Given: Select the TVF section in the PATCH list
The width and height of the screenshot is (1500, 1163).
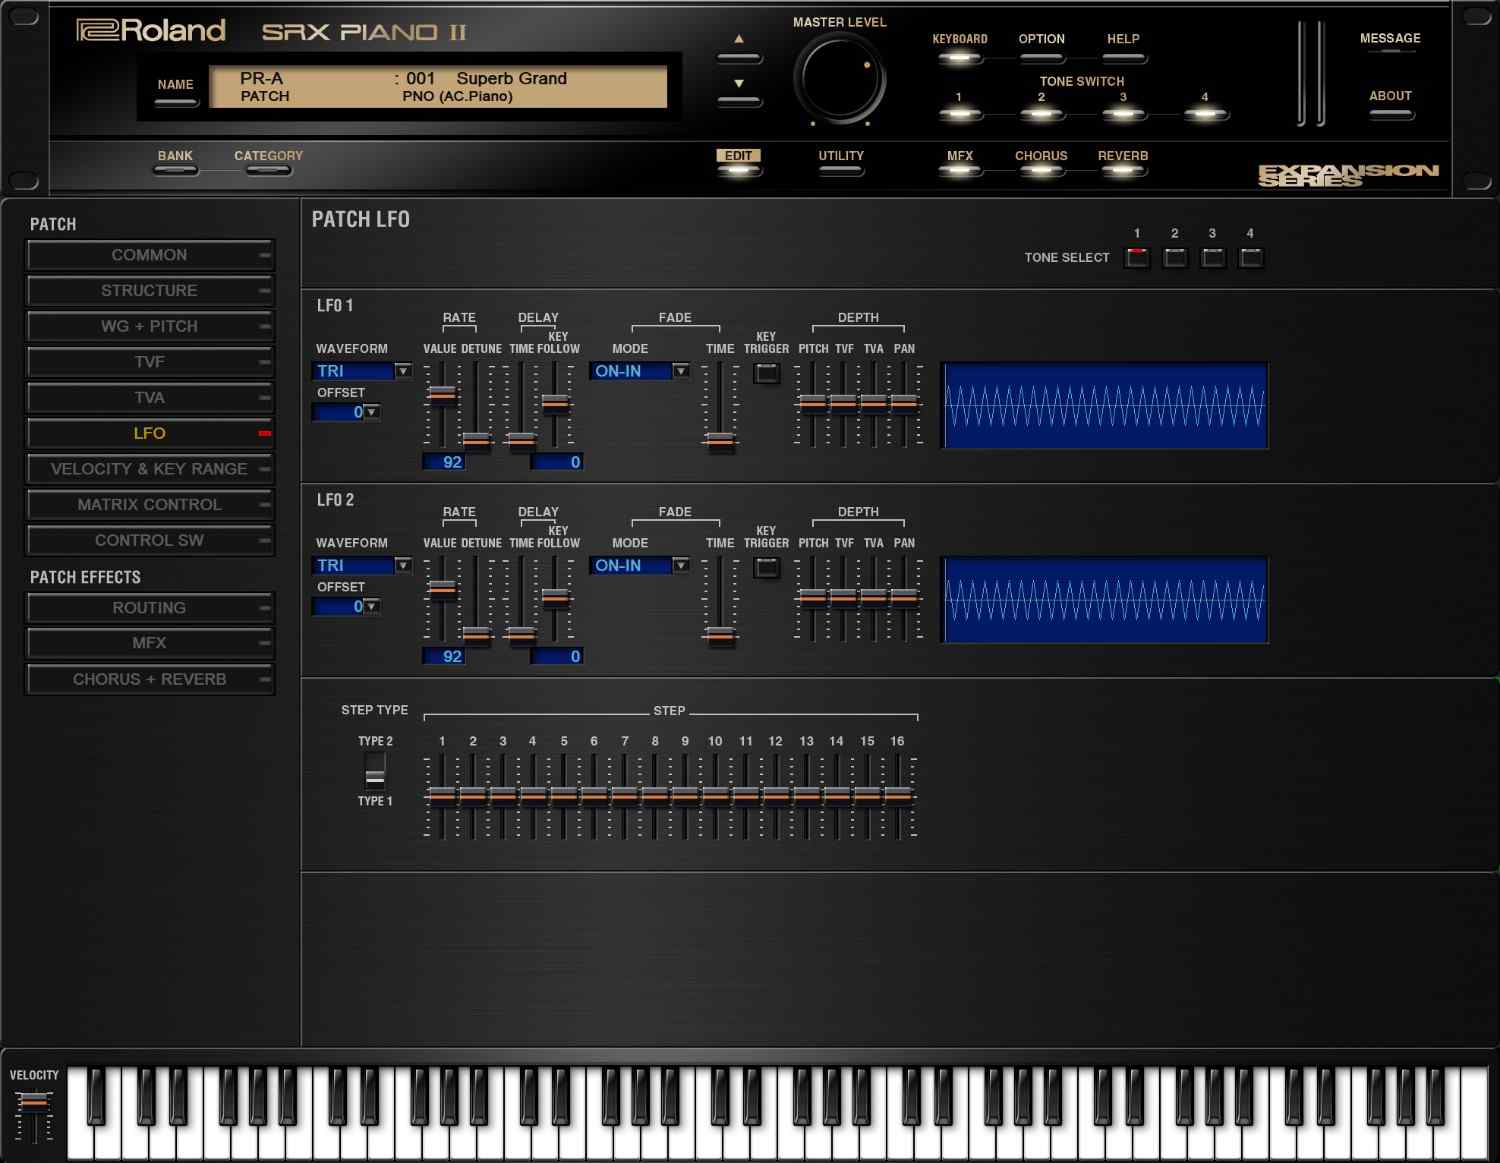Looking at the screenshot, I should coord(150,361).
